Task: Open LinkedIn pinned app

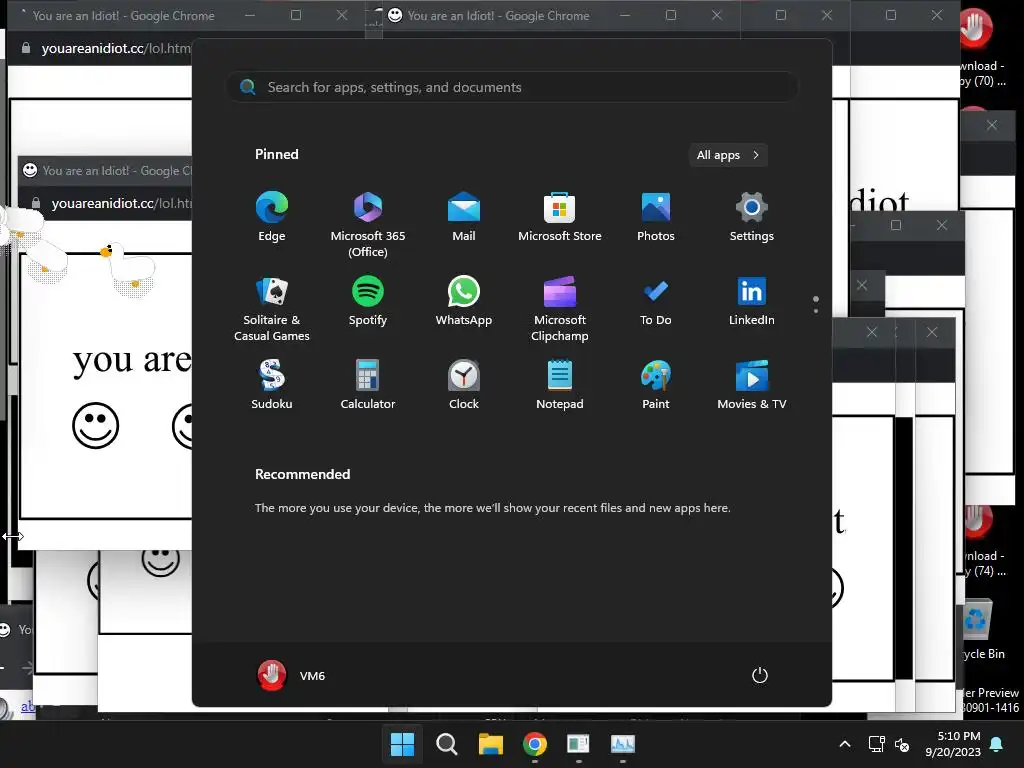Action: 752,301
